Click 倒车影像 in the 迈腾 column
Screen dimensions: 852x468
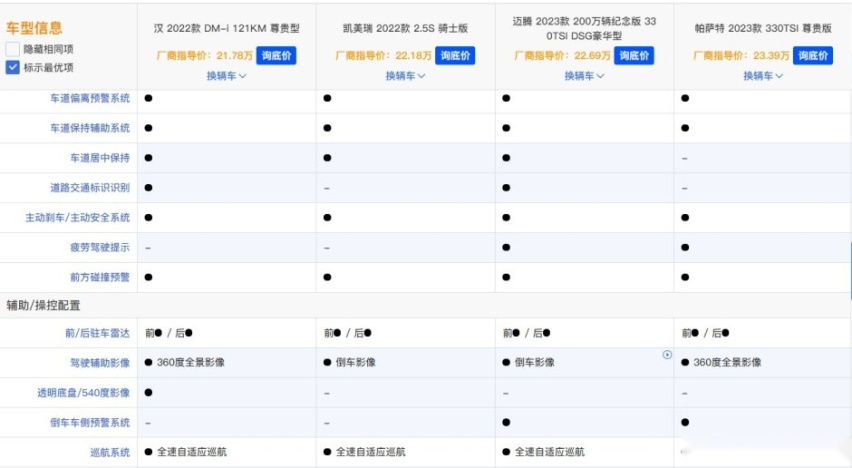tap(535, 363)
